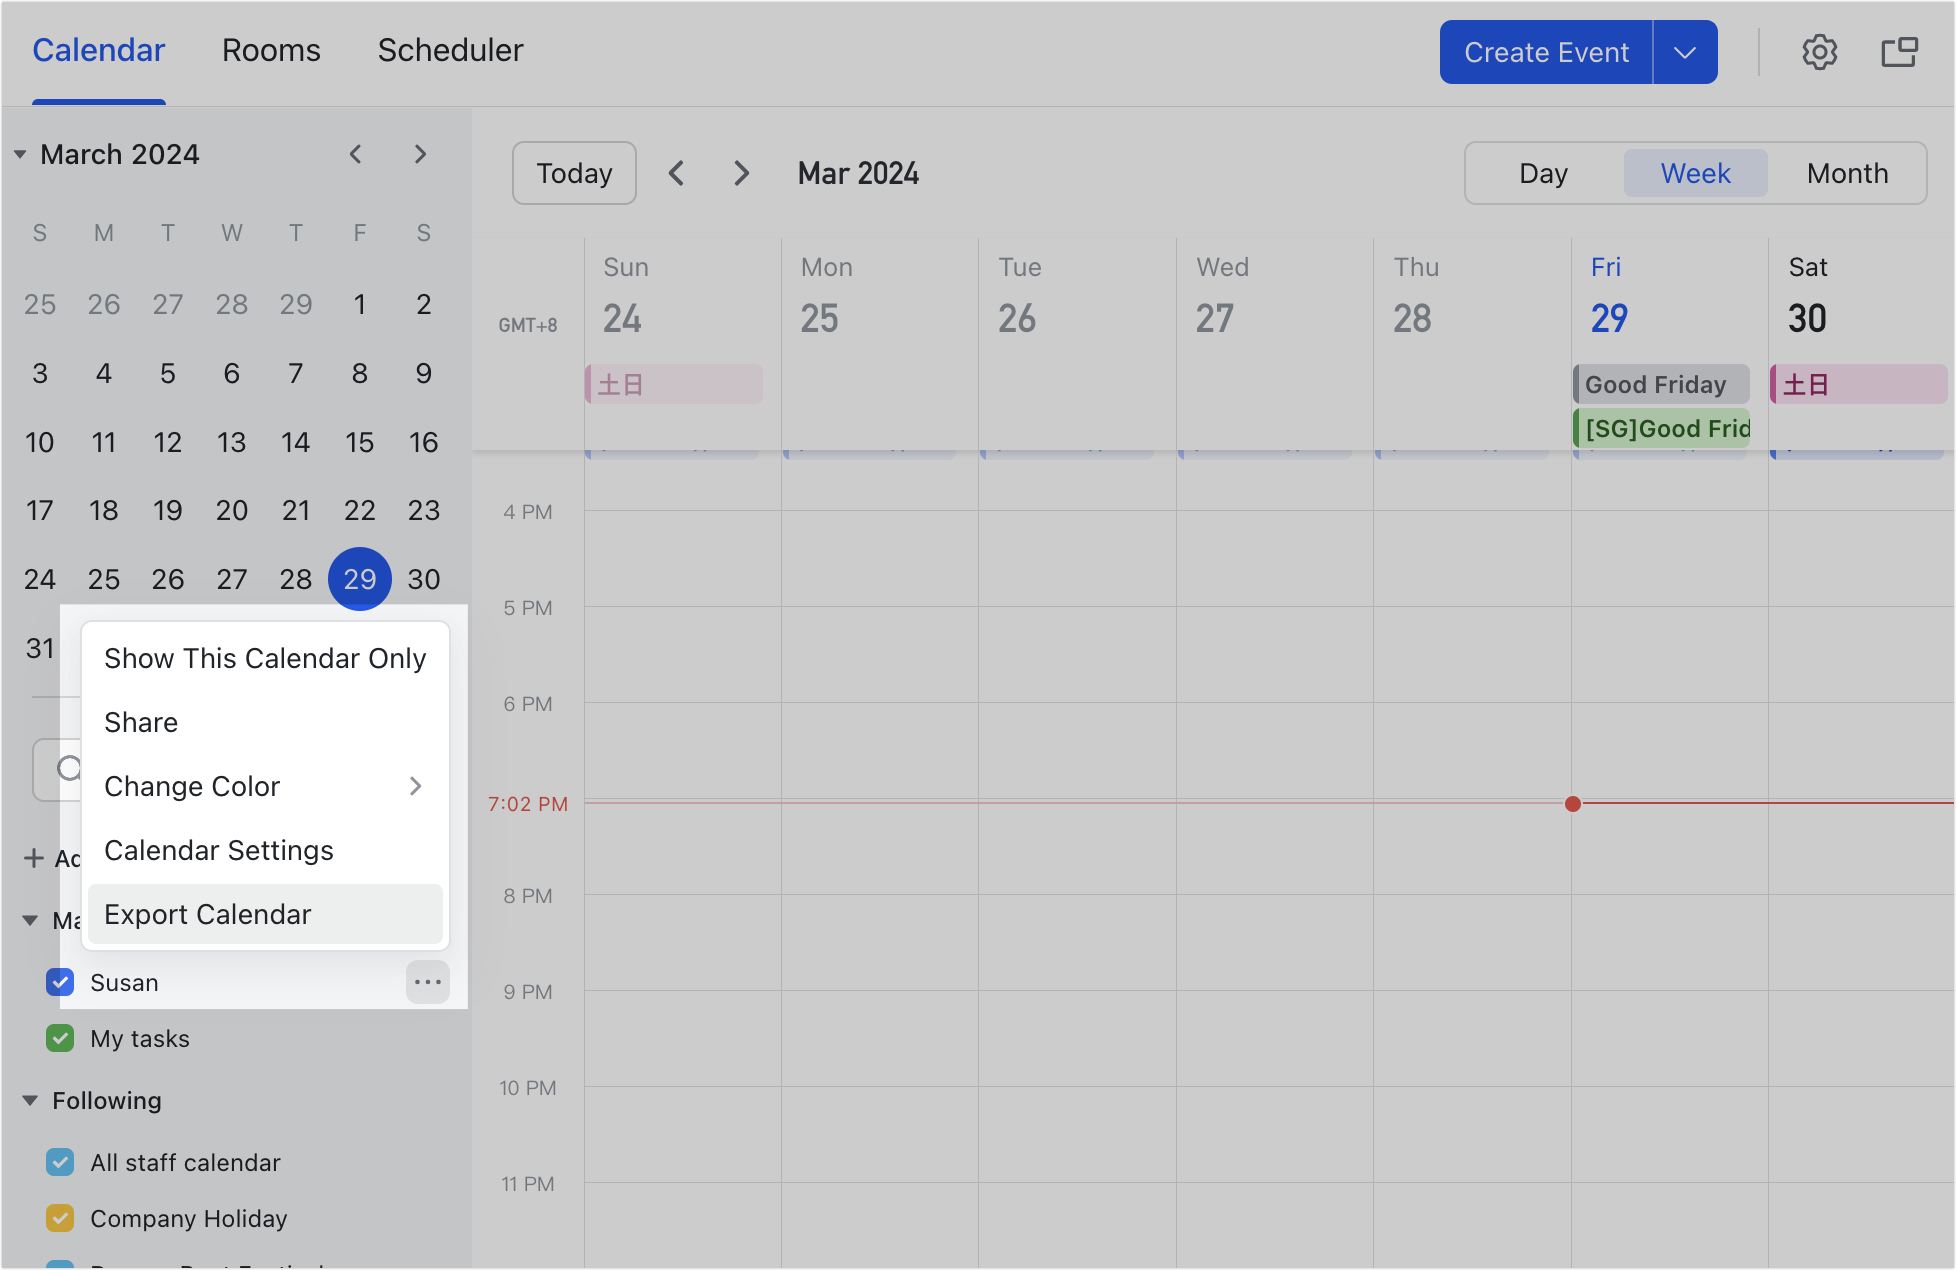Switch to the Month view
This screenshot has height=1270, width=1956.
coord(1847,173)
